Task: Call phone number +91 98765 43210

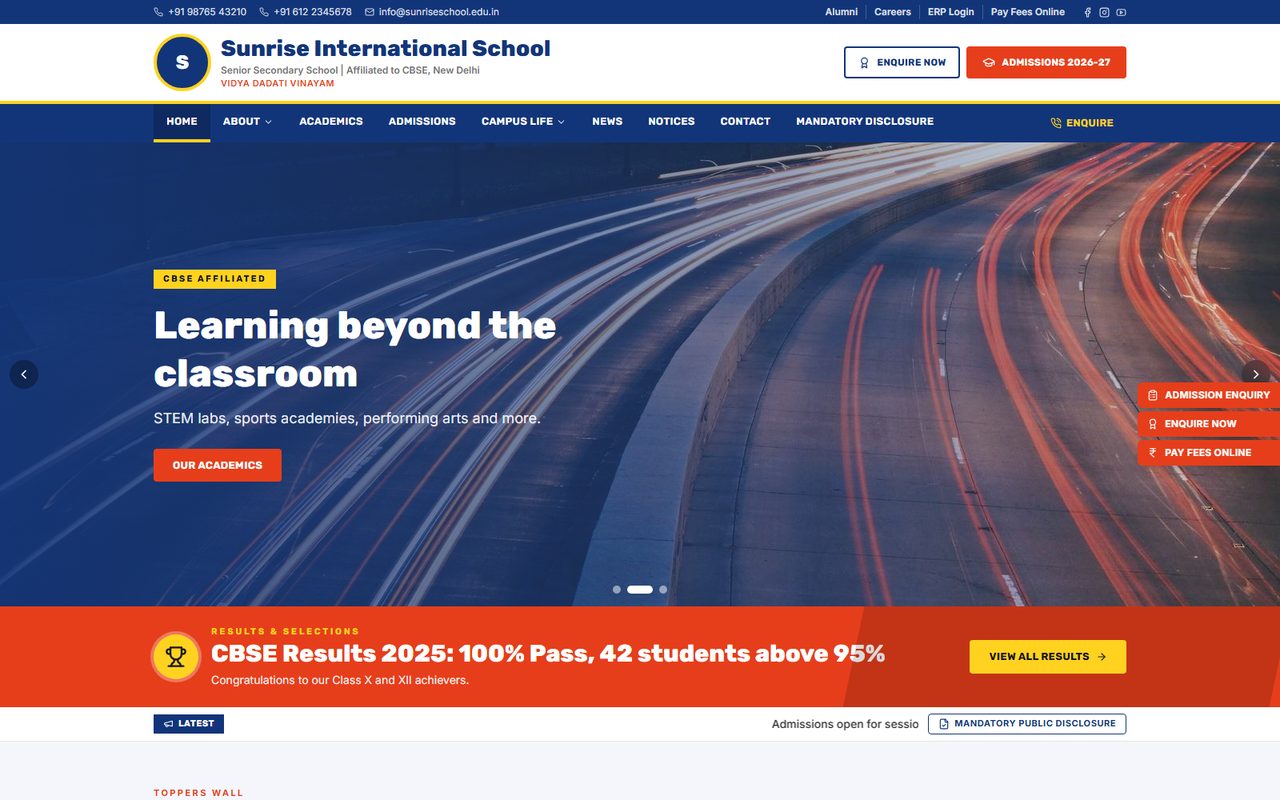Action: pos(200,12)
